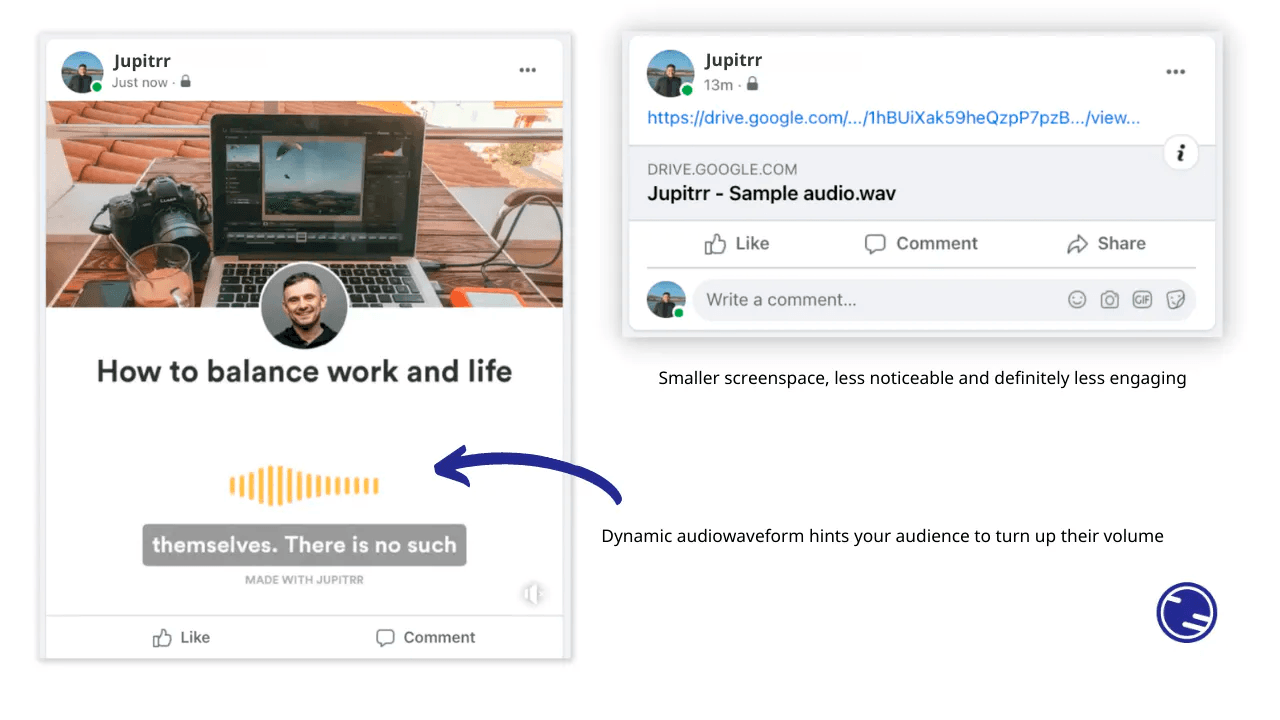The height and width of the screenshot is (720, 1280).
Task: Click the info 'i' icon on link preview
Action: tap(1181, 153)
